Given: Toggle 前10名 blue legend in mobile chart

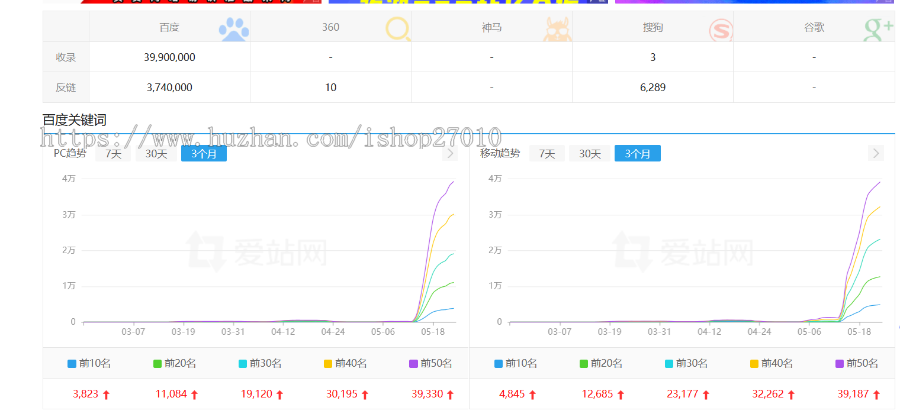Looking at the screenshot, I should click(x=515, y=363).
